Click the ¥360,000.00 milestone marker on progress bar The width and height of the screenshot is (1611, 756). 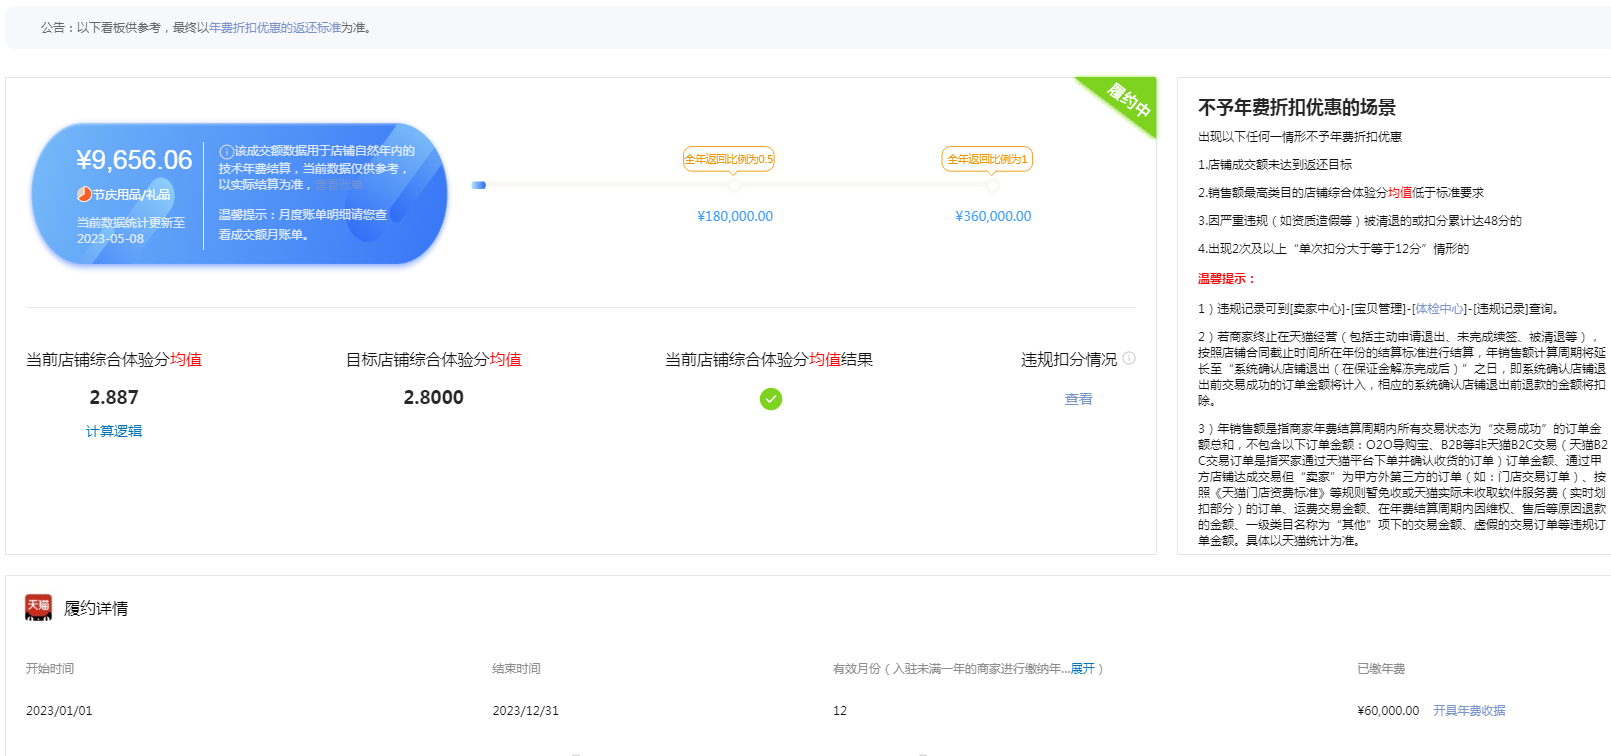(x=993, y=186)
